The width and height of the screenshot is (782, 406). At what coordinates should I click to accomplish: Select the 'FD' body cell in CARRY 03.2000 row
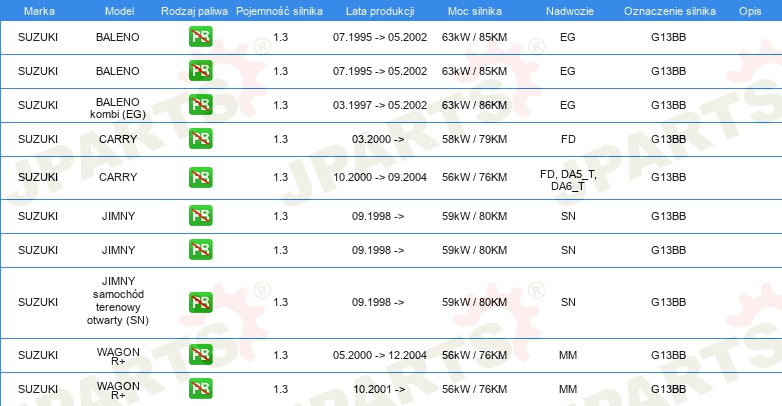click(568, 139)
